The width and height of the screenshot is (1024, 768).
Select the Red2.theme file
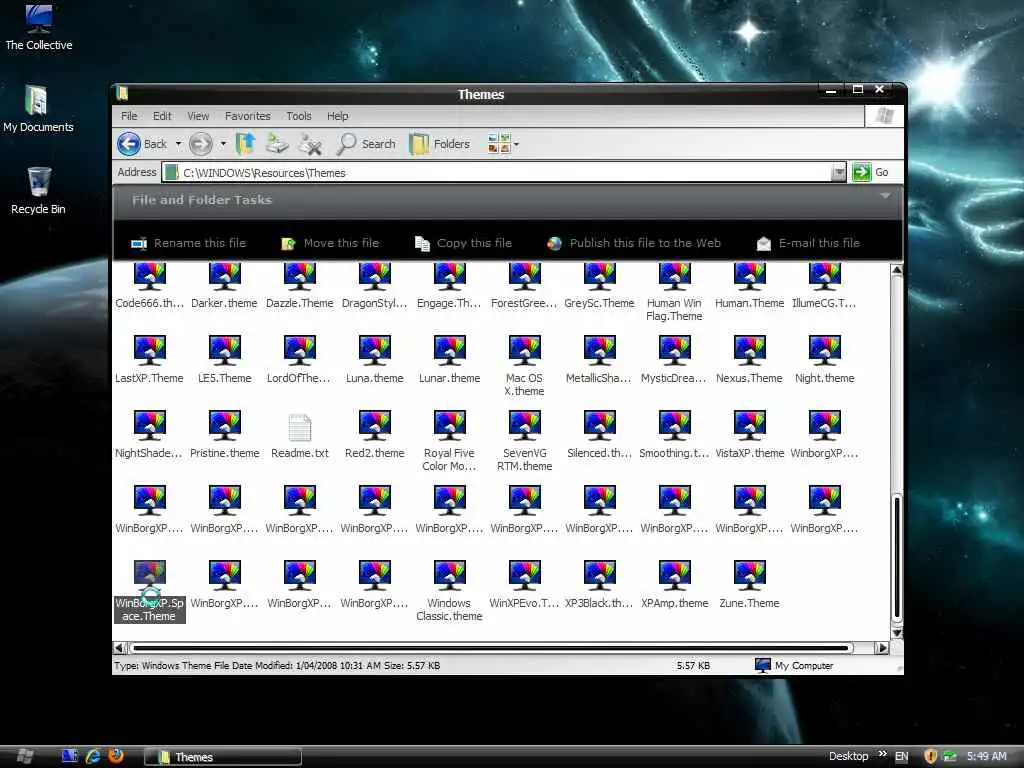point(375,436)
